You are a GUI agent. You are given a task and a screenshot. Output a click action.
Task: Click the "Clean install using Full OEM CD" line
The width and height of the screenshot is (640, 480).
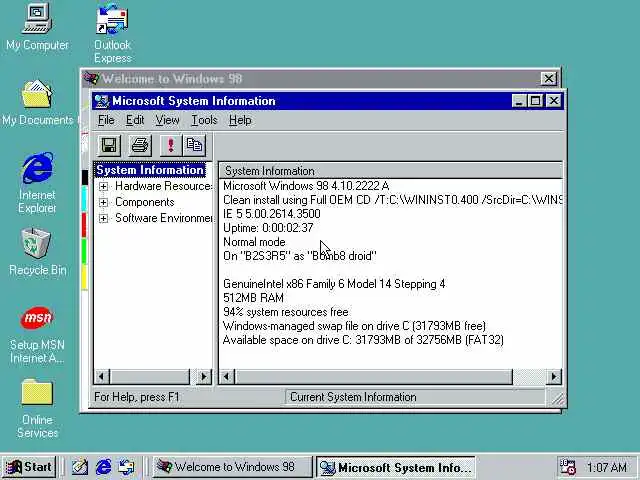coord(393,200)
